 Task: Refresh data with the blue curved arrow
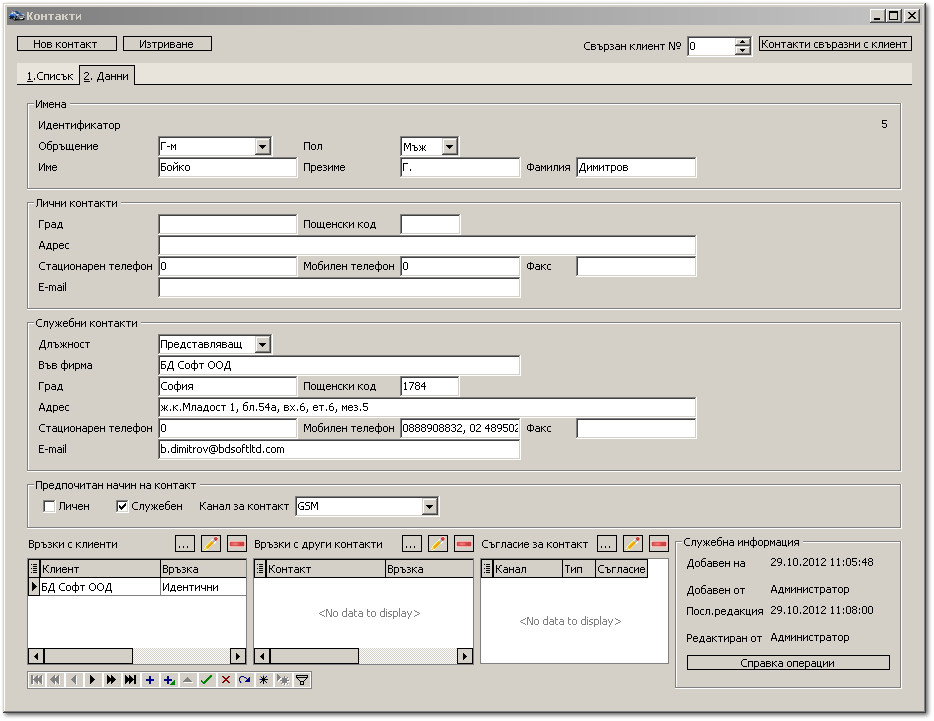245,680
